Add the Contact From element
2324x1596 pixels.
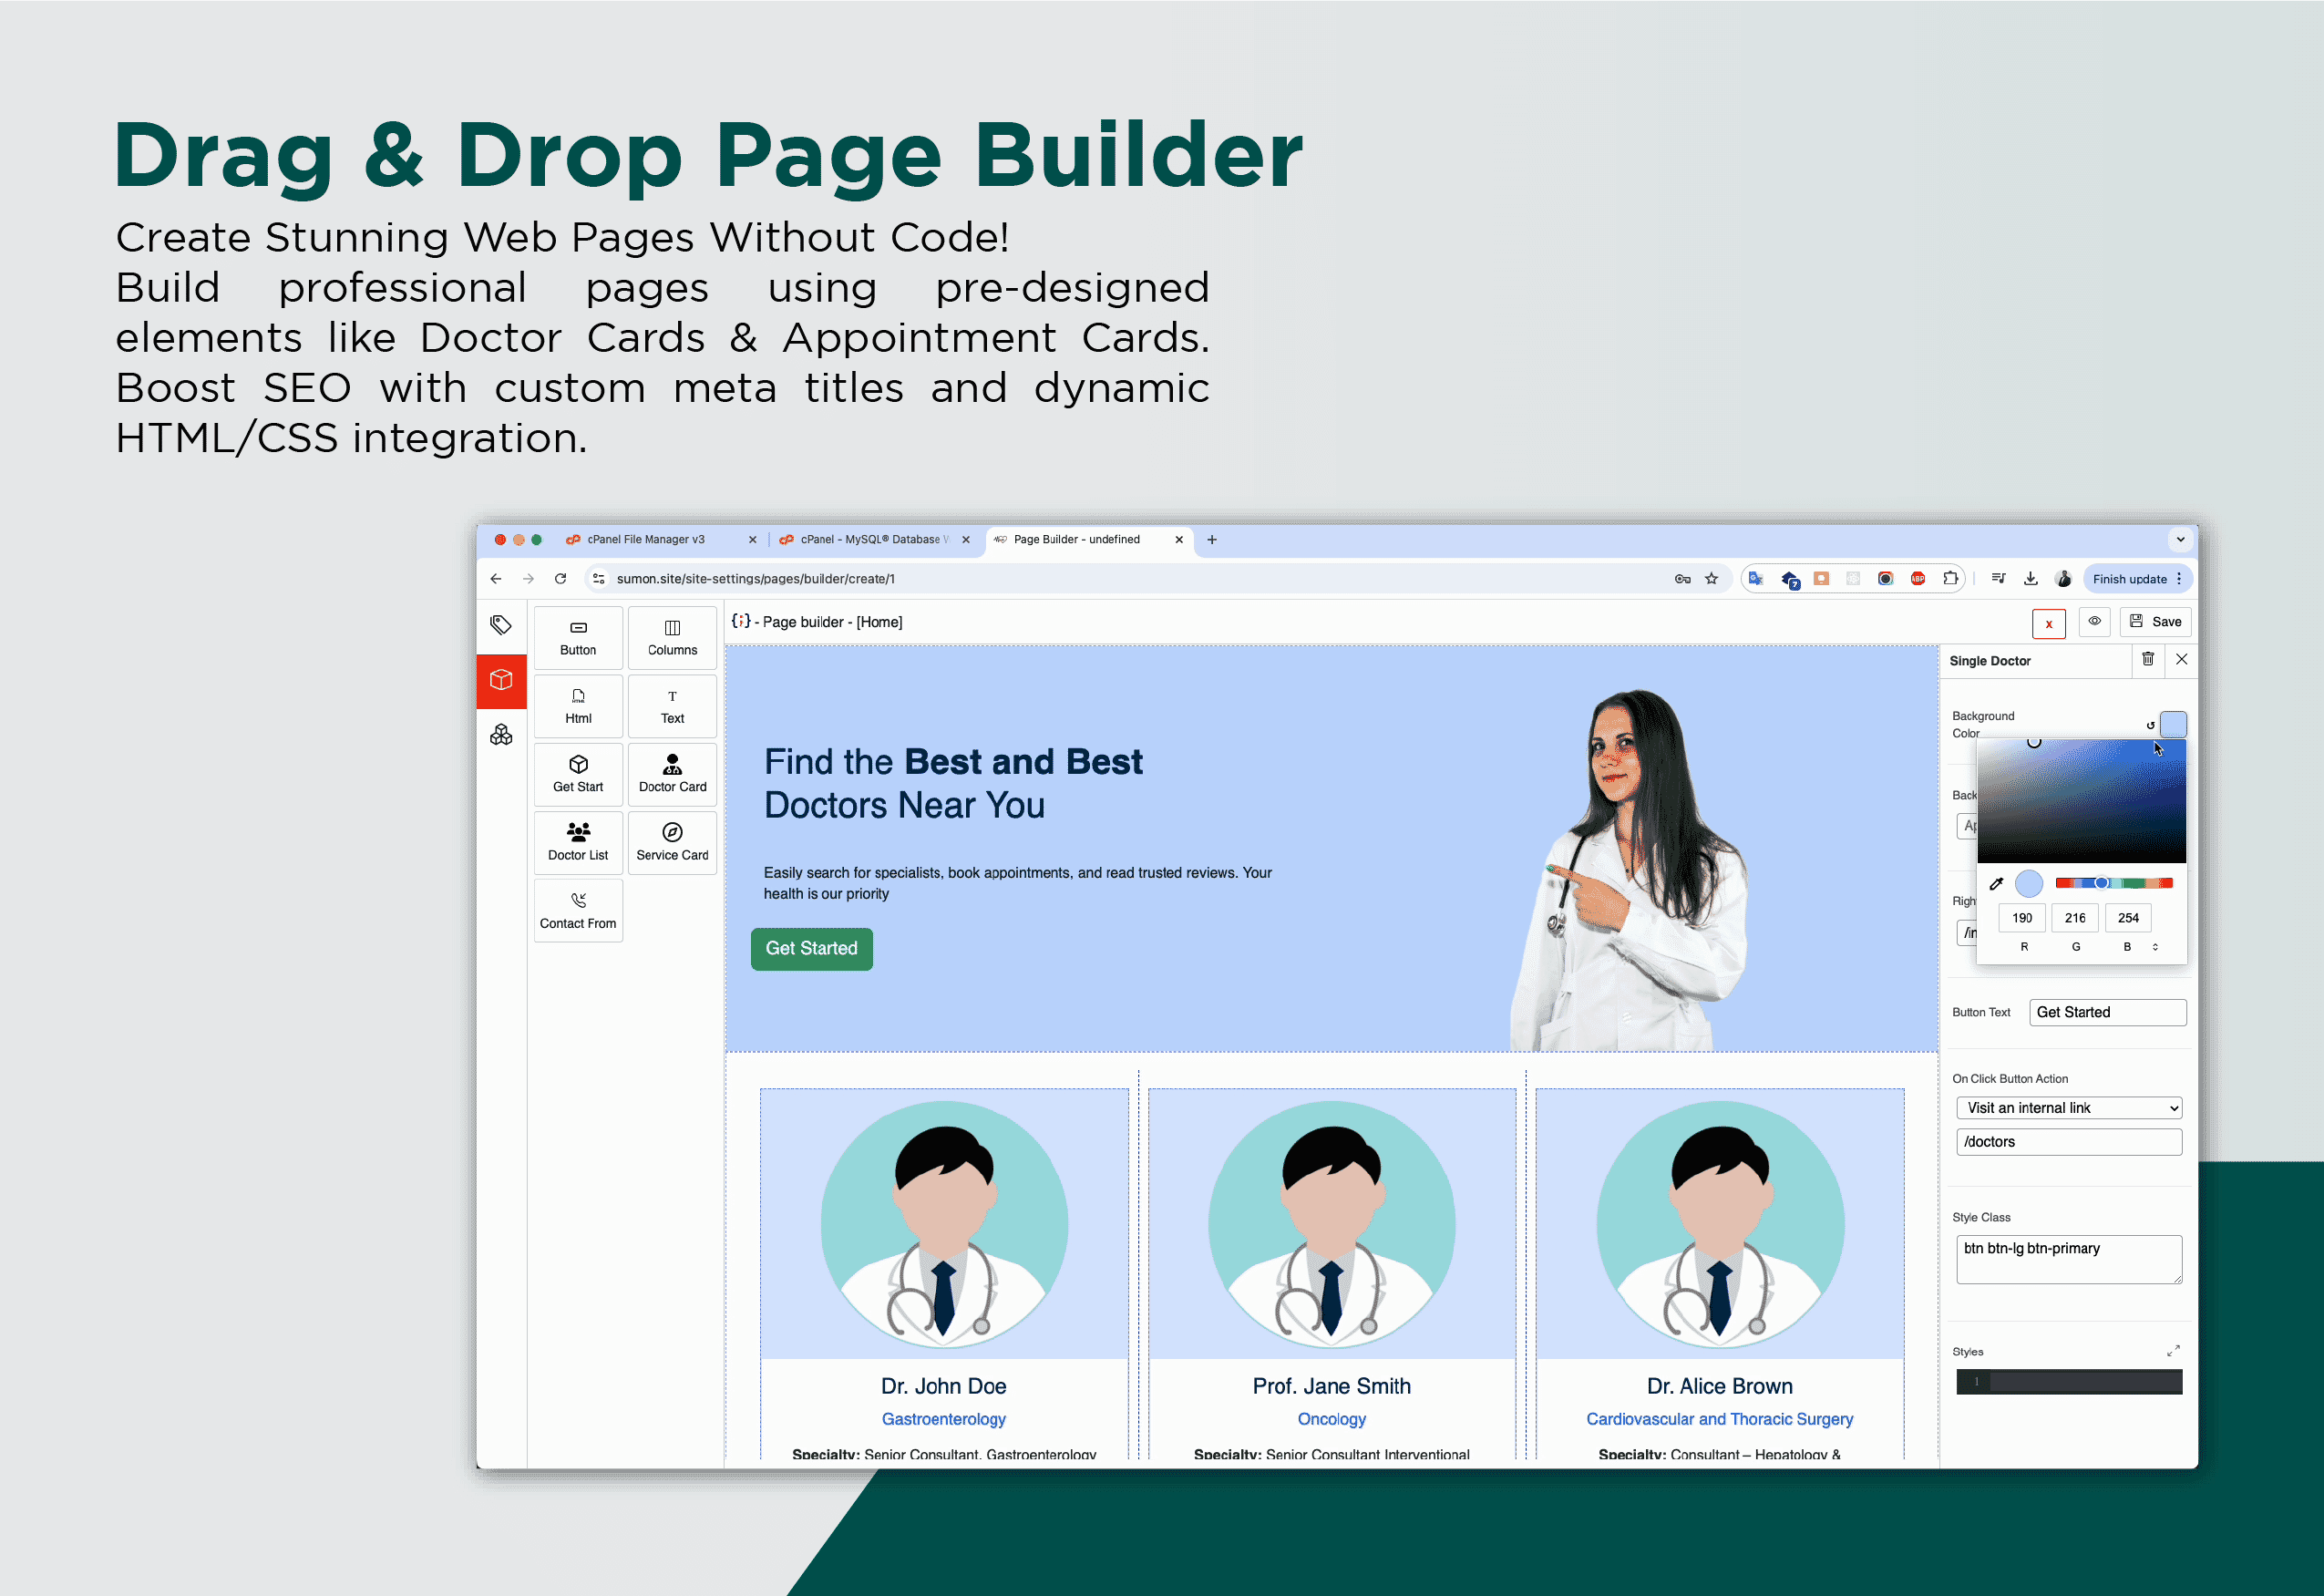578,910
